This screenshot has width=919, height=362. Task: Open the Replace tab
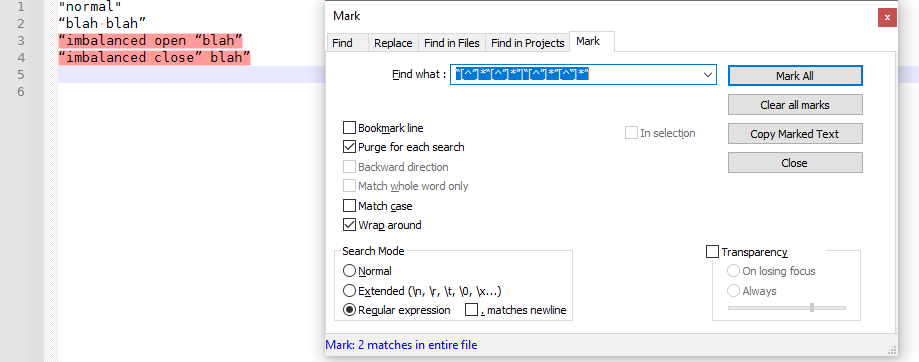[x=393, y=43]
